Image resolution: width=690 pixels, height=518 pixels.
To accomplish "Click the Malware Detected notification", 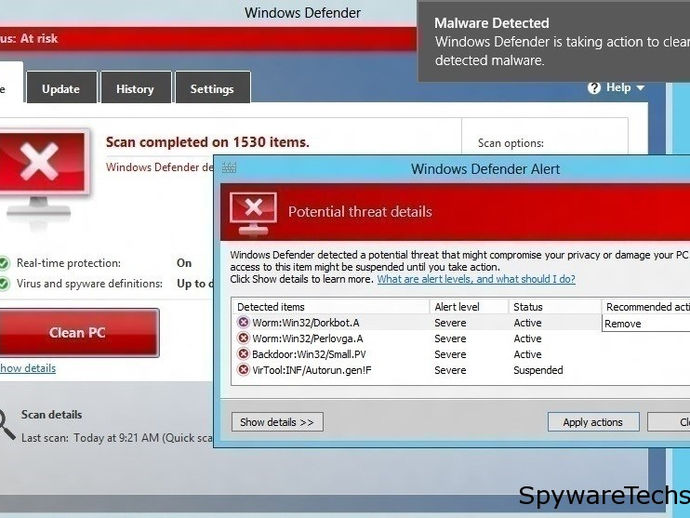I will 554,41.
